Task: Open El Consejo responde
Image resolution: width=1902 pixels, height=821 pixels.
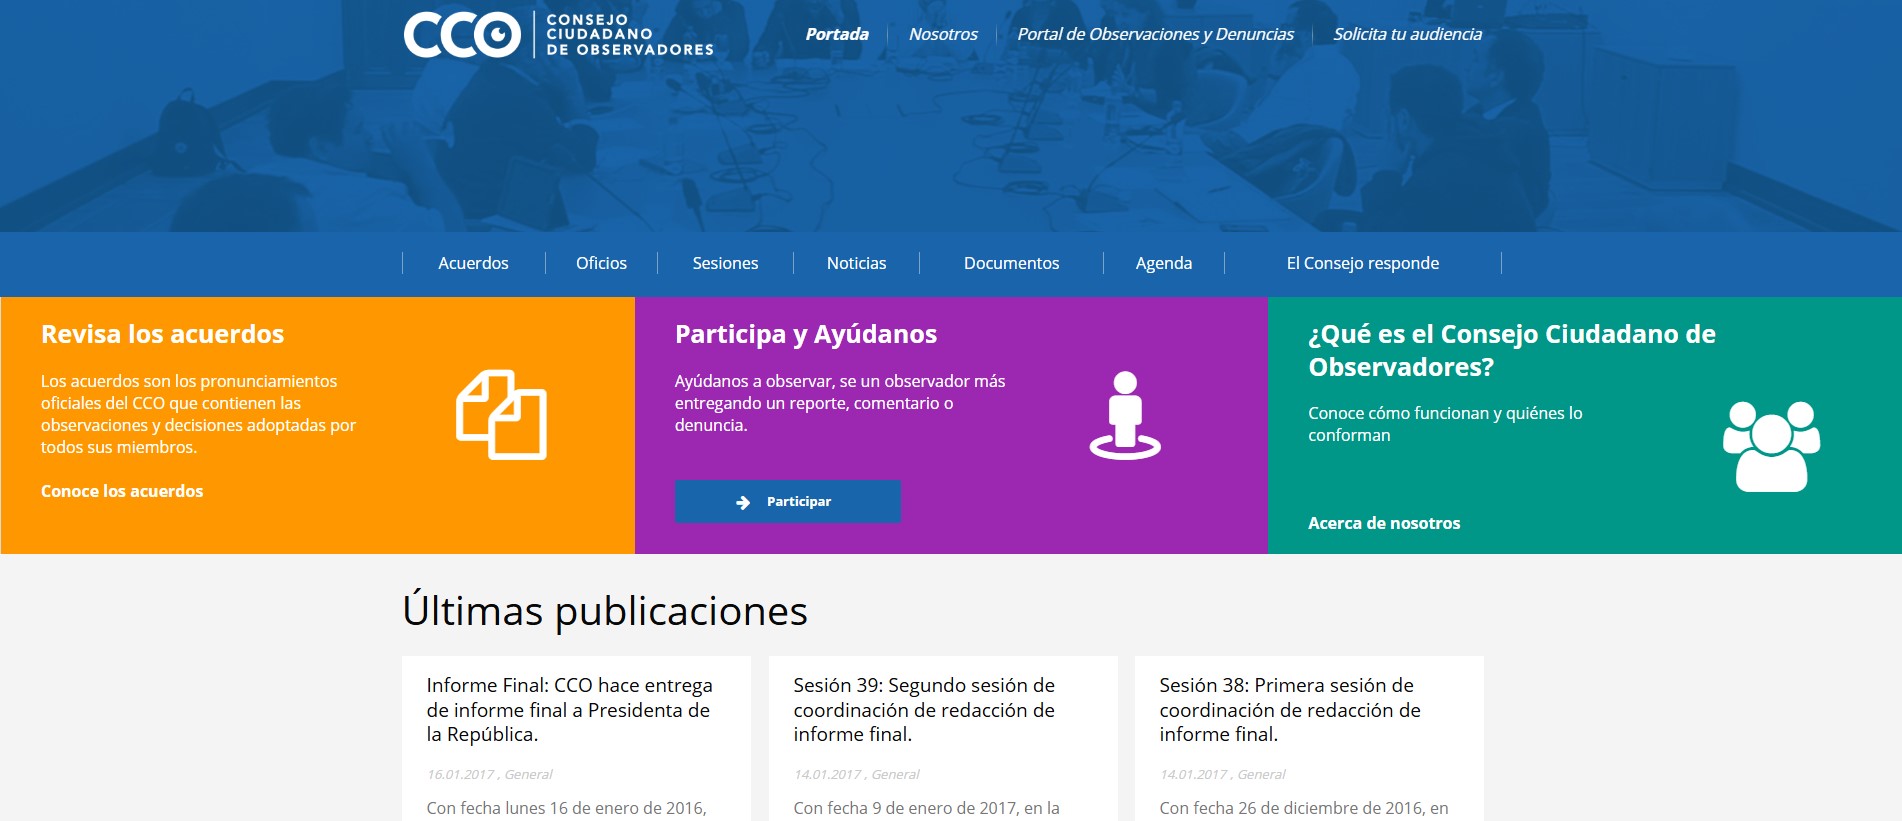Action: tap(1362, 263)
